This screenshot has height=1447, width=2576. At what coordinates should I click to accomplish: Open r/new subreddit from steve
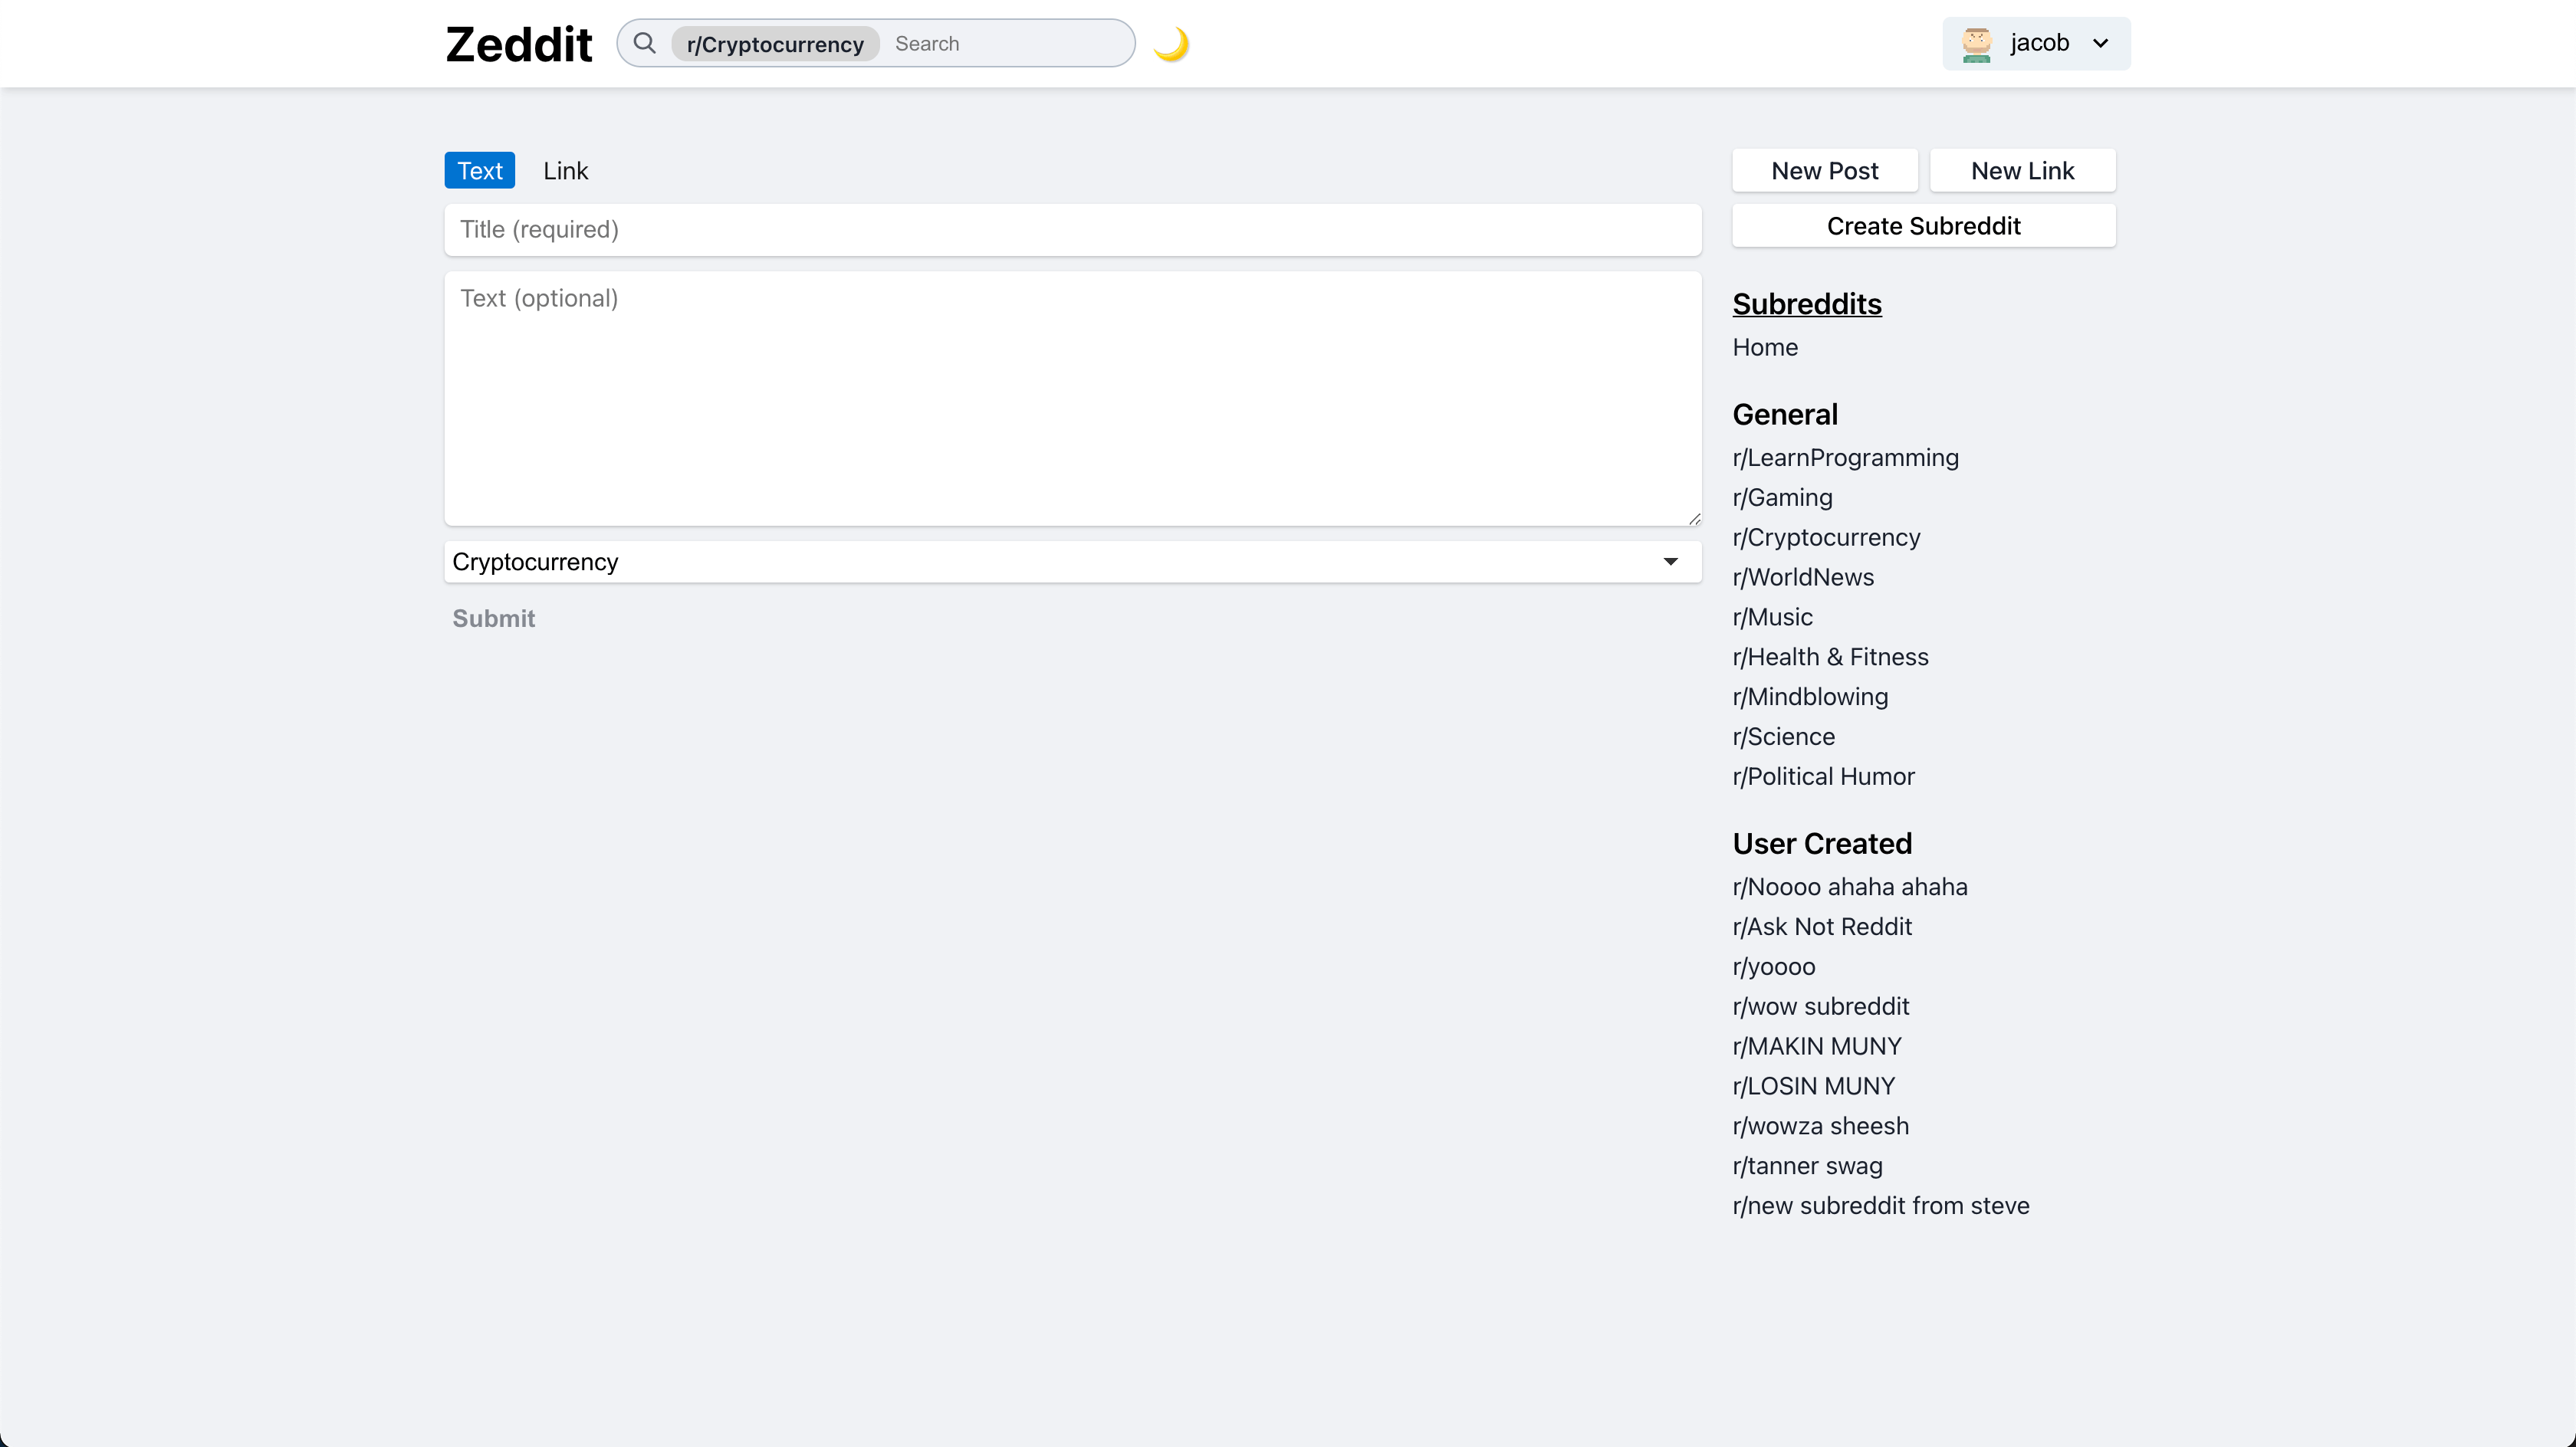click(1880, 1206)
